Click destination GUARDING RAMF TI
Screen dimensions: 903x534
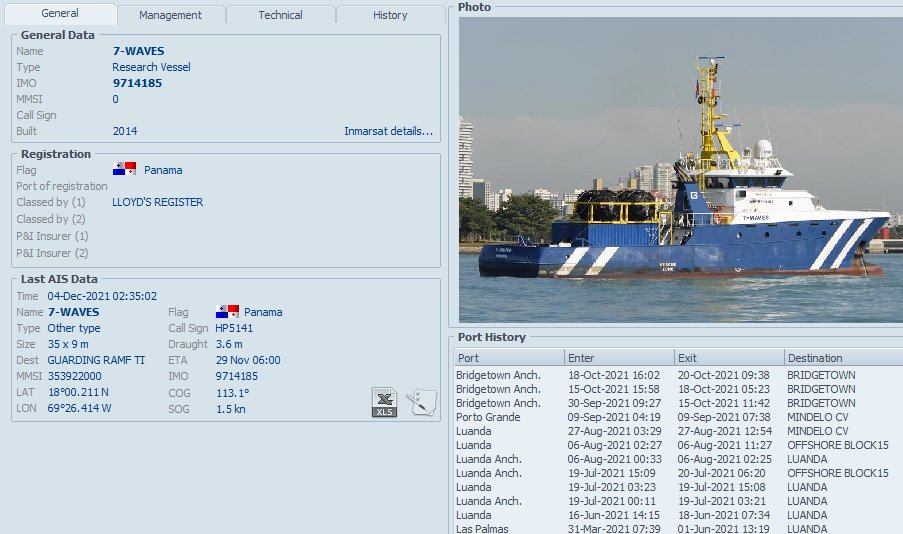click(x=96, y=360)
